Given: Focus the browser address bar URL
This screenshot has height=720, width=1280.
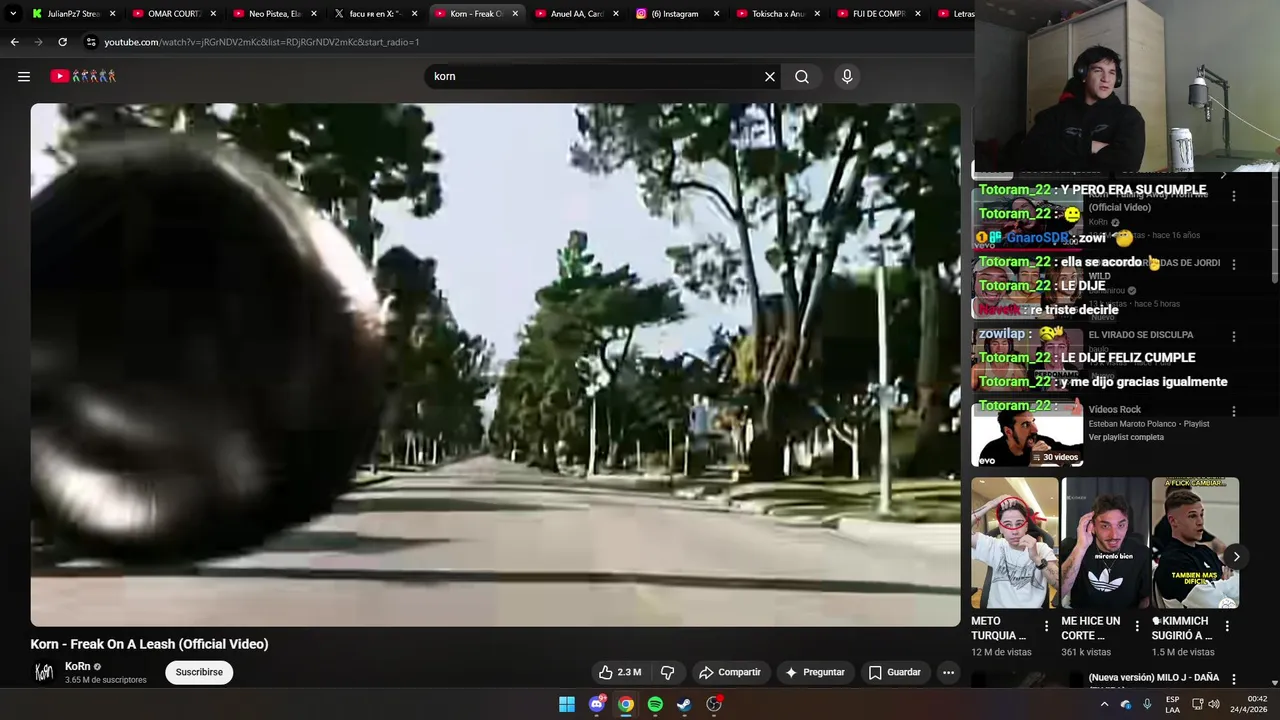Looking at the screenshot, I should pos(262,42).
